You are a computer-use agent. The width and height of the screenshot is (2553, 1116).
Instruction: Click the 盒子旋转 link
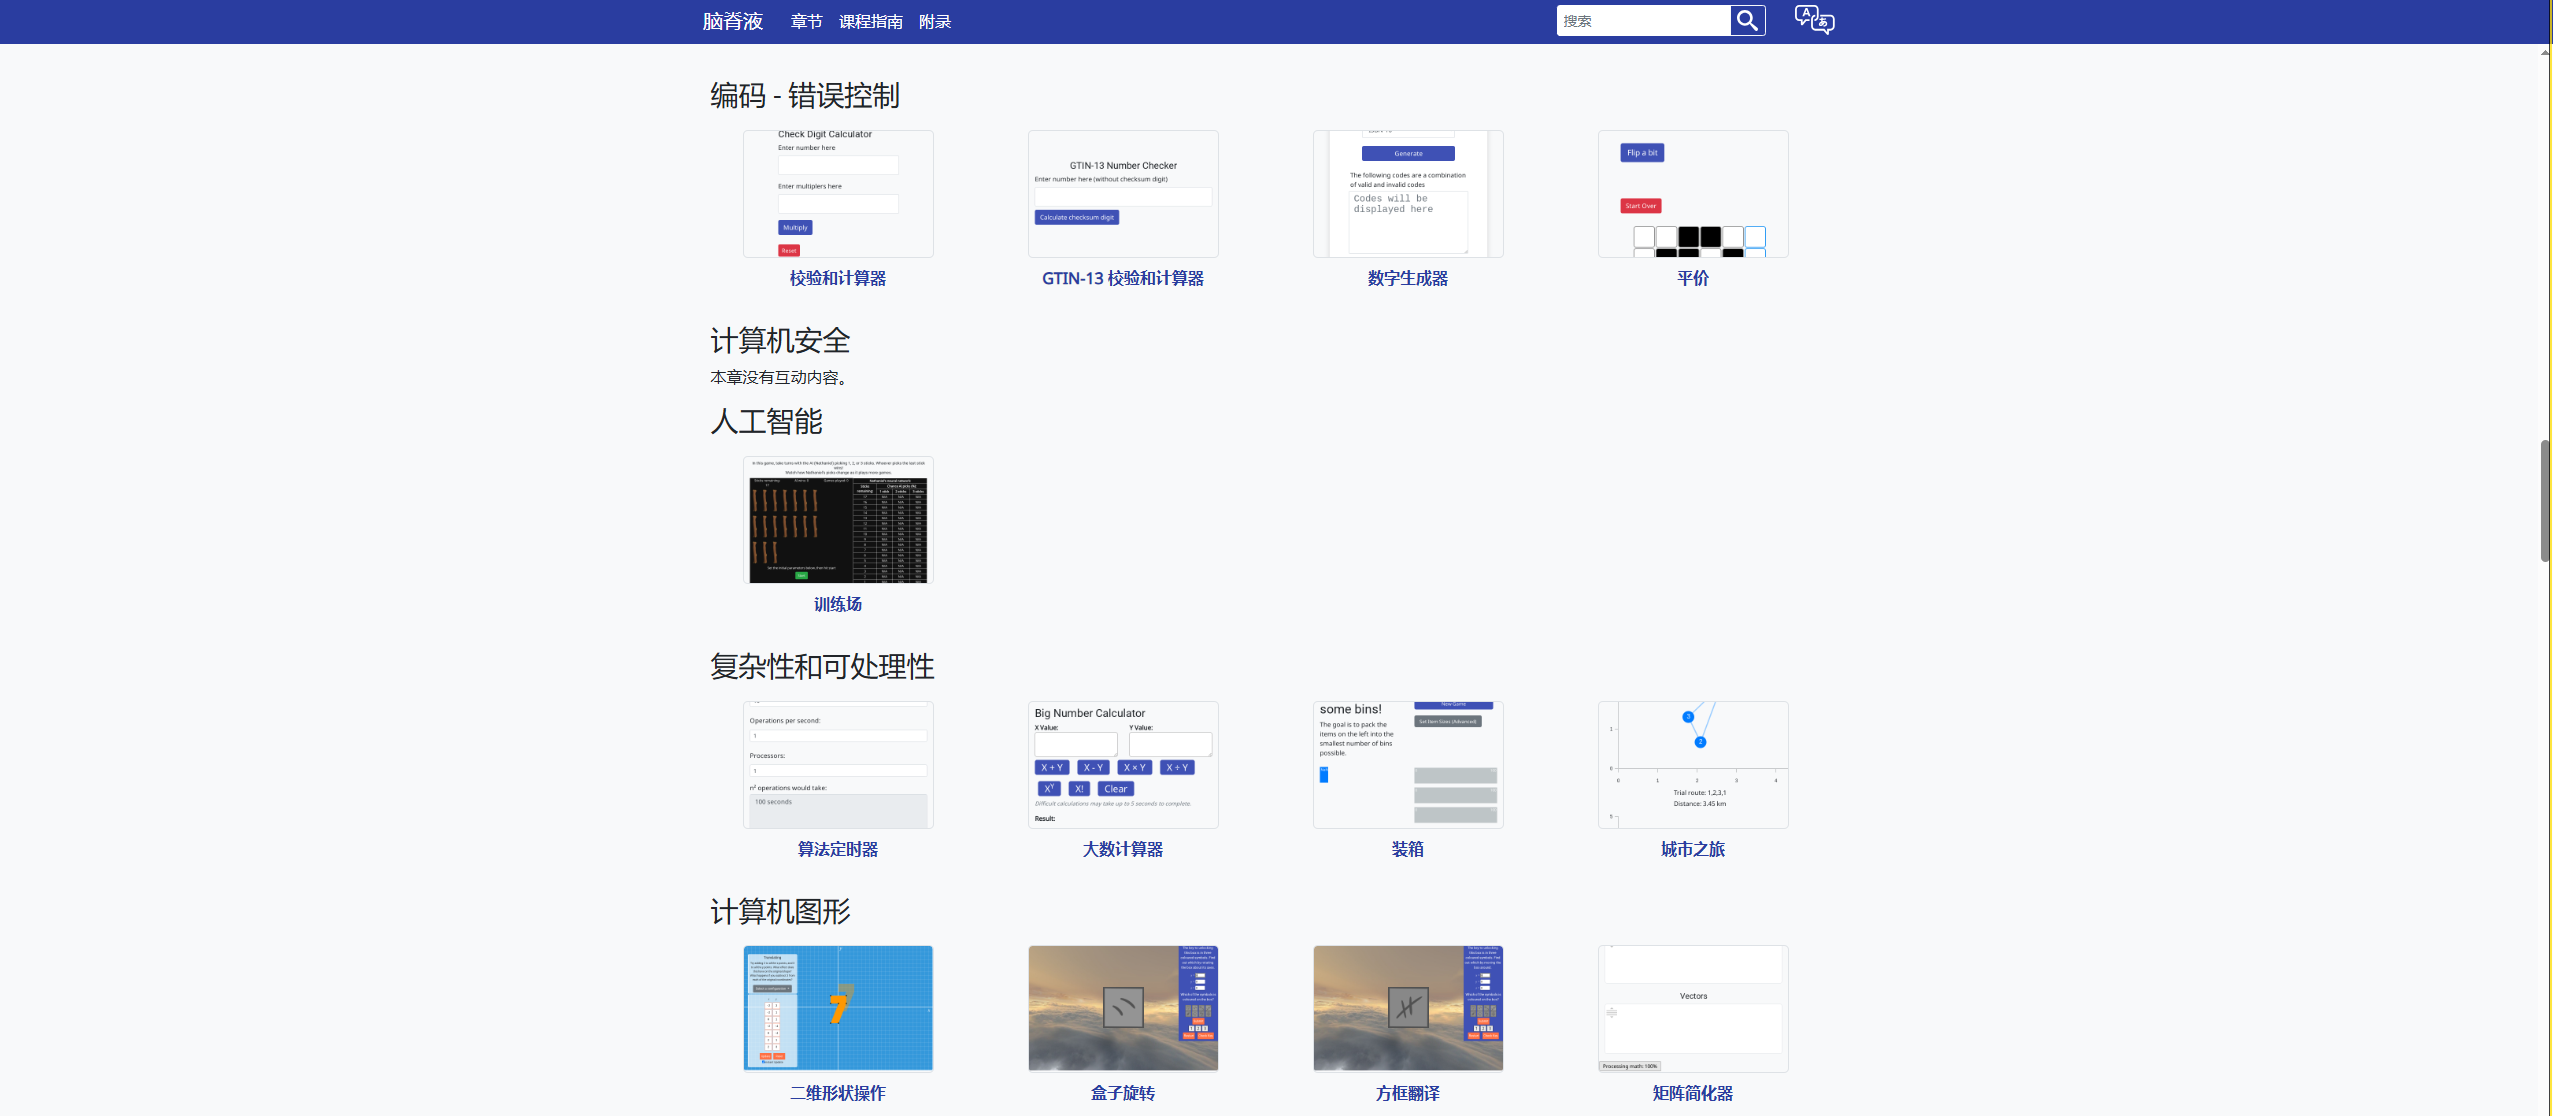(1122, 1093)
